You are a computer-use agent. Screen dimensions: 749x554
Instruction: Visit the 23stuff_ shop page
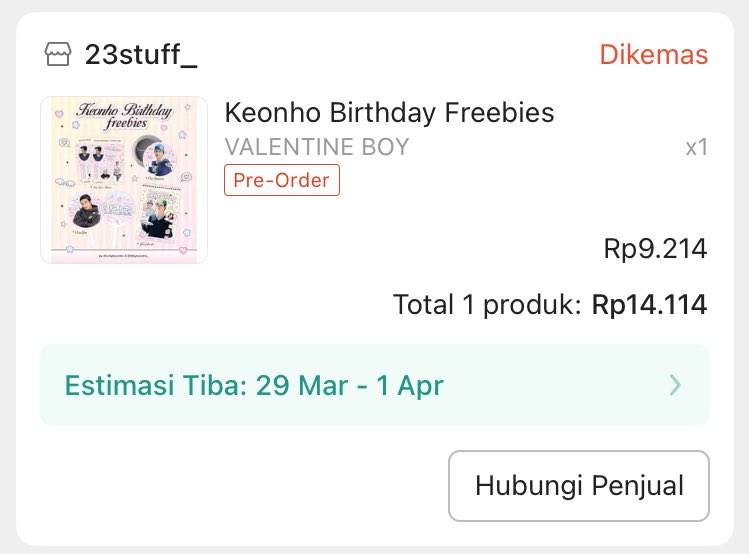click(x=141, y=54)
